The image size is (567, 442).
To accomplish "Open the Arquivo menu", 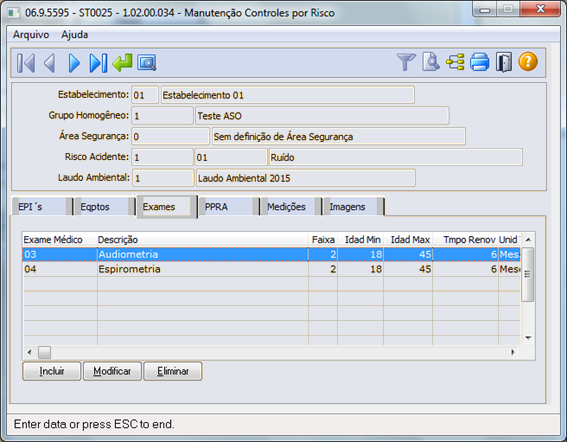I will tap(31, 35).
